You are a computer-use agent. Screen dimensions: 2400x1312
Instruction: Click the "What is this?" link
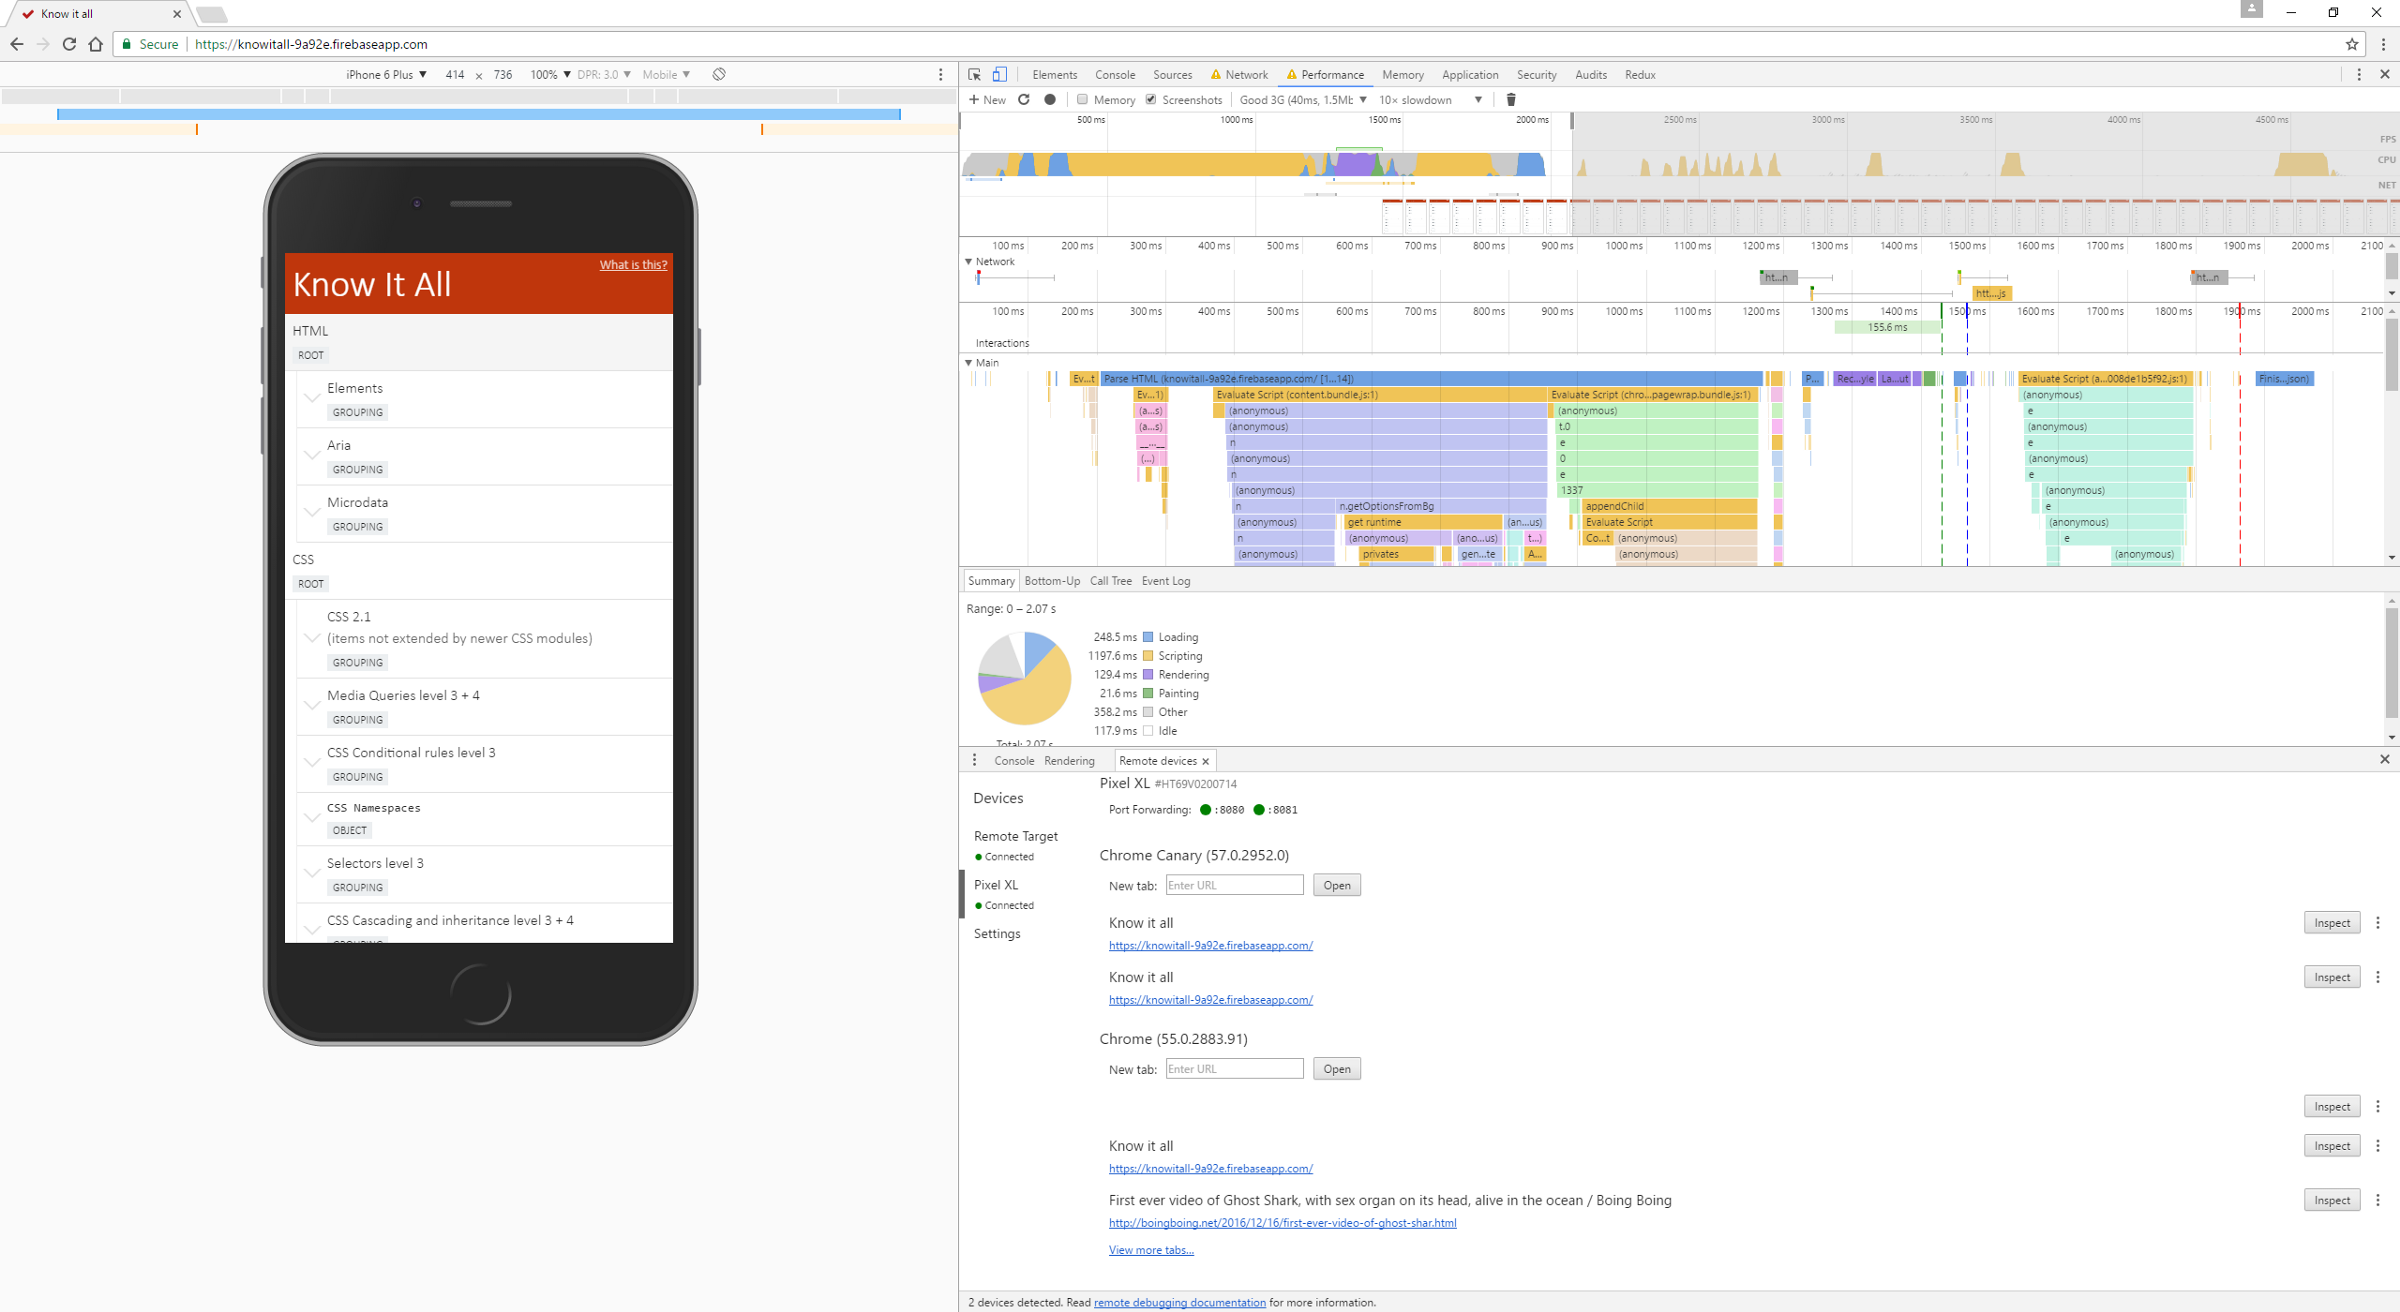coord(633,265)
